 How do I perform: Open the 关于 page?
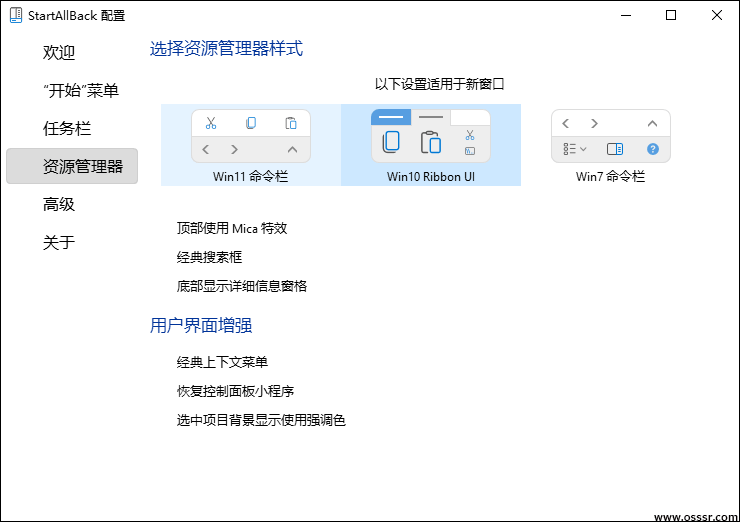59,243
